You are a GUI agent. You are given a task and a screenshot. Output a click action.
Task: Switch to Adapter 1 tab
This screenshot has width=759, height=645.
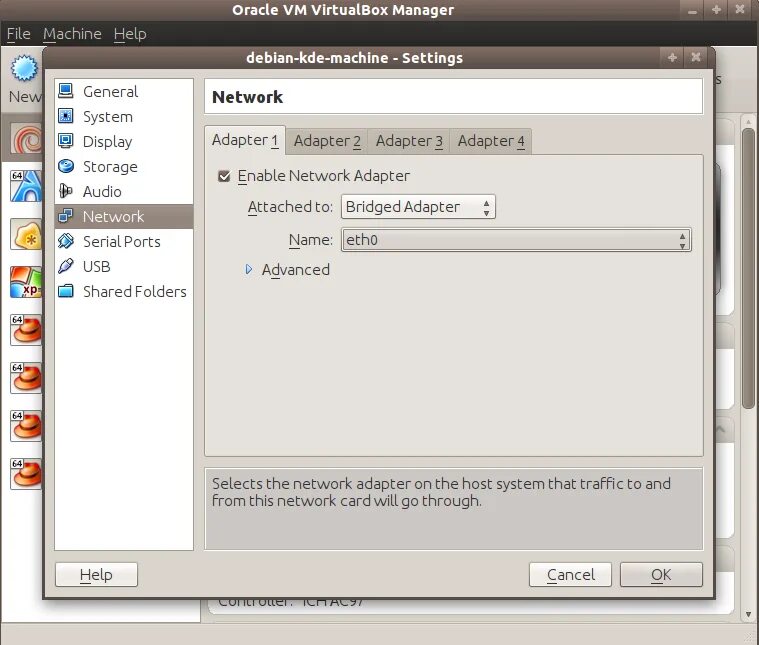click(x=245, y=140)
